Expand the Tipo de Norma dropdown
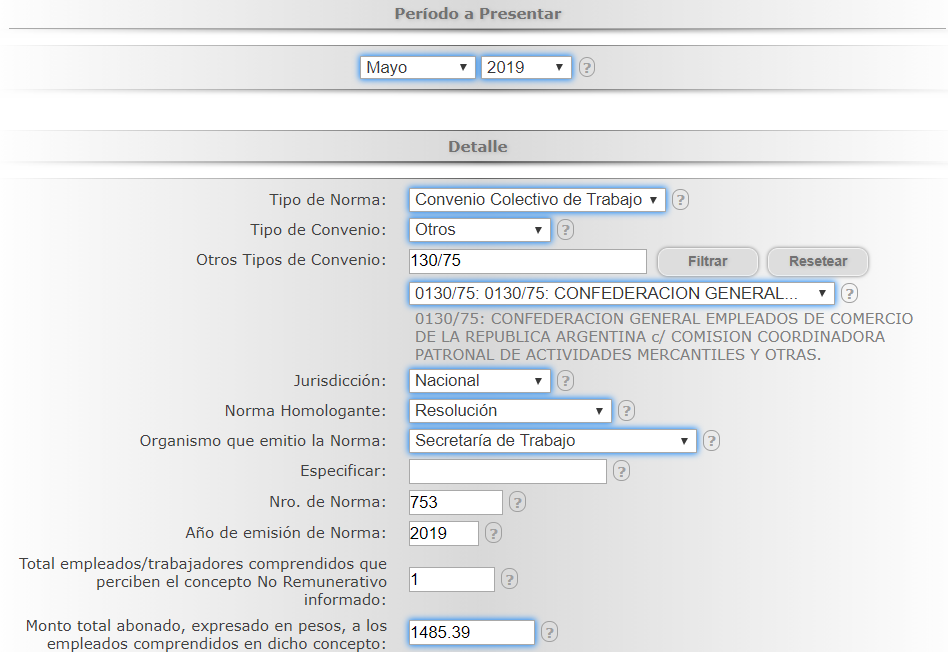The width and height of the screenshot is (948, 652). 537,200
